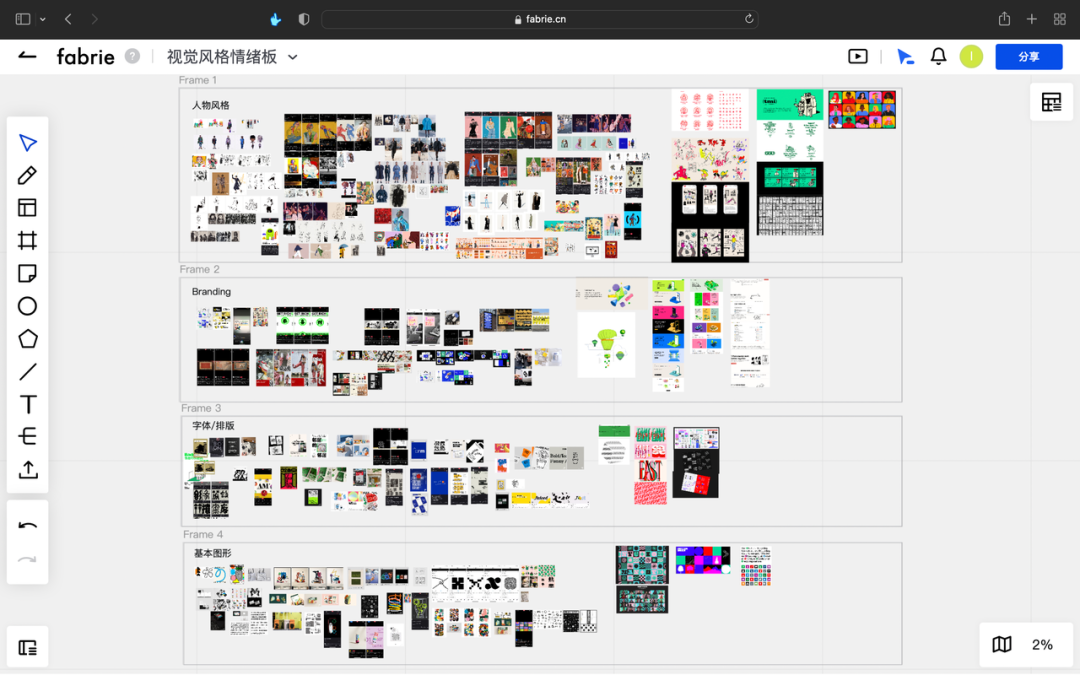Click the 人物风格 heading text
Viewport: 1080px width, 675px height.
pyautogui.click(x=211, y=105)
